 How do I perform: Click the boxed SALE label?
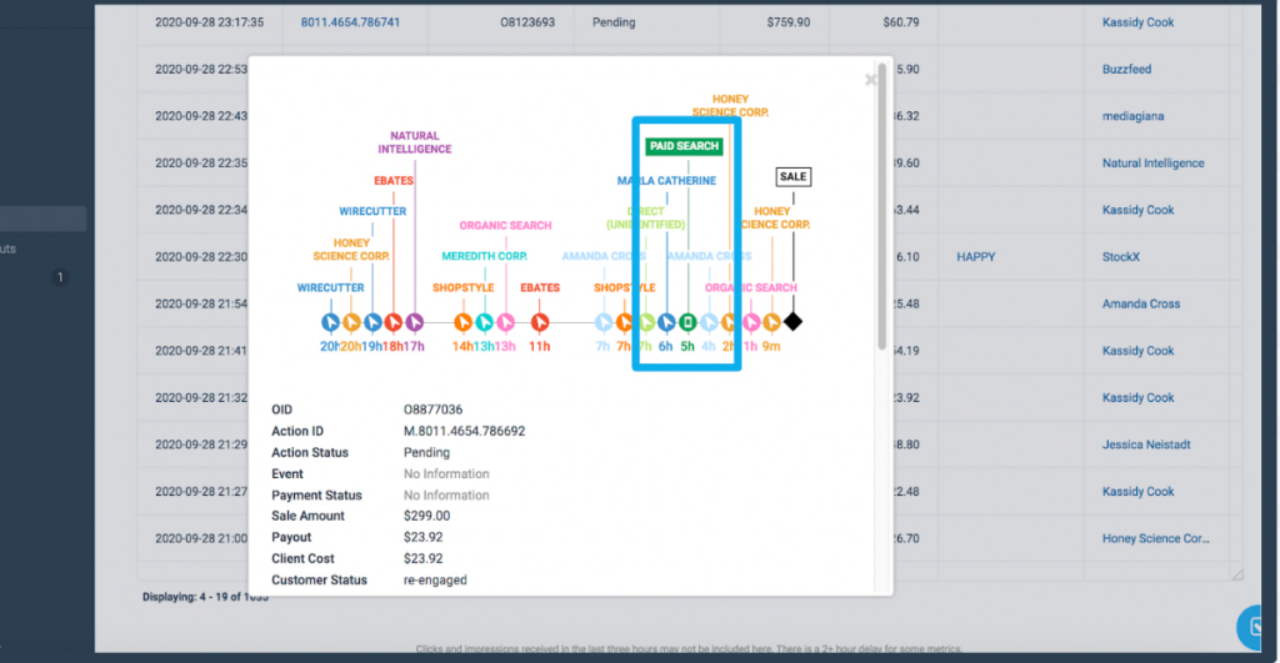(793, 177)
